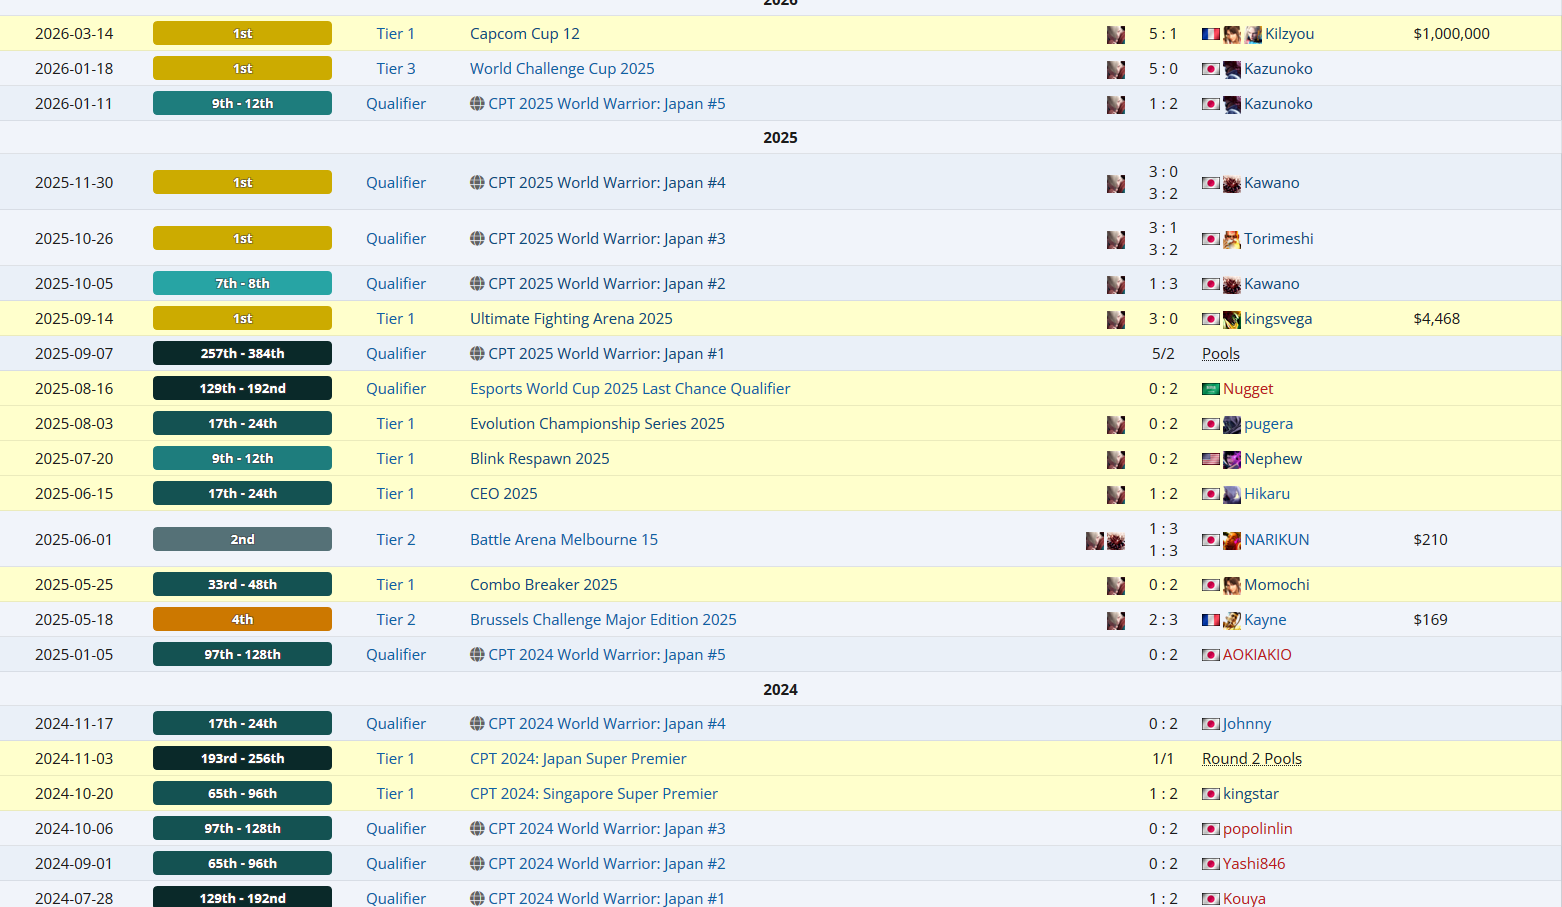Viewport: 1562px width, 907px height.
Task: Open the World Challenge Cup 2025 link
Action: tap(562, 69)
